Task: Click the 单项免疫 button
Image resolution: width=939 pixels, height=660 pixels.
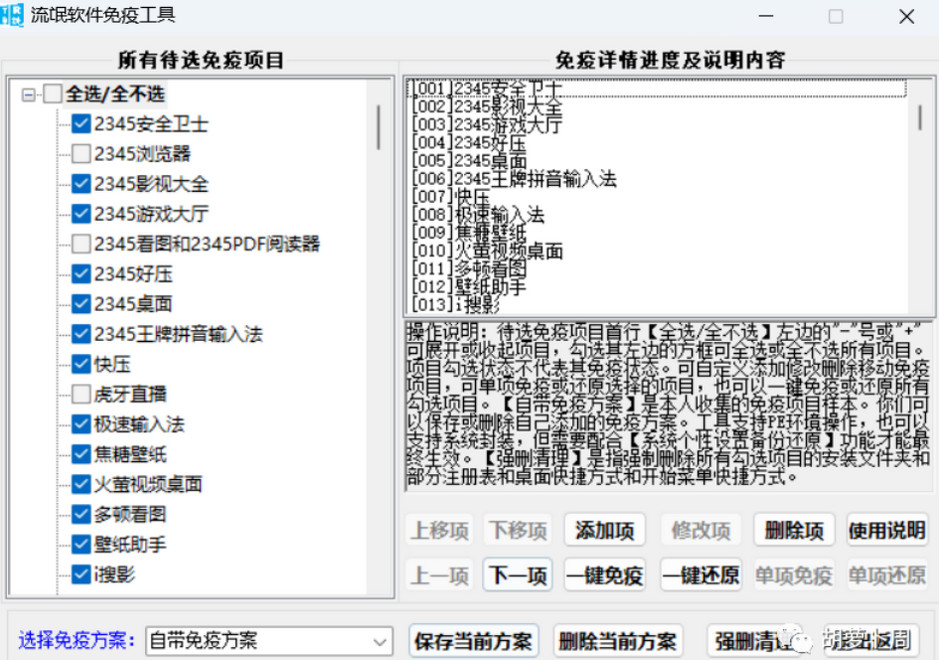Action: (x=794, y=576)
